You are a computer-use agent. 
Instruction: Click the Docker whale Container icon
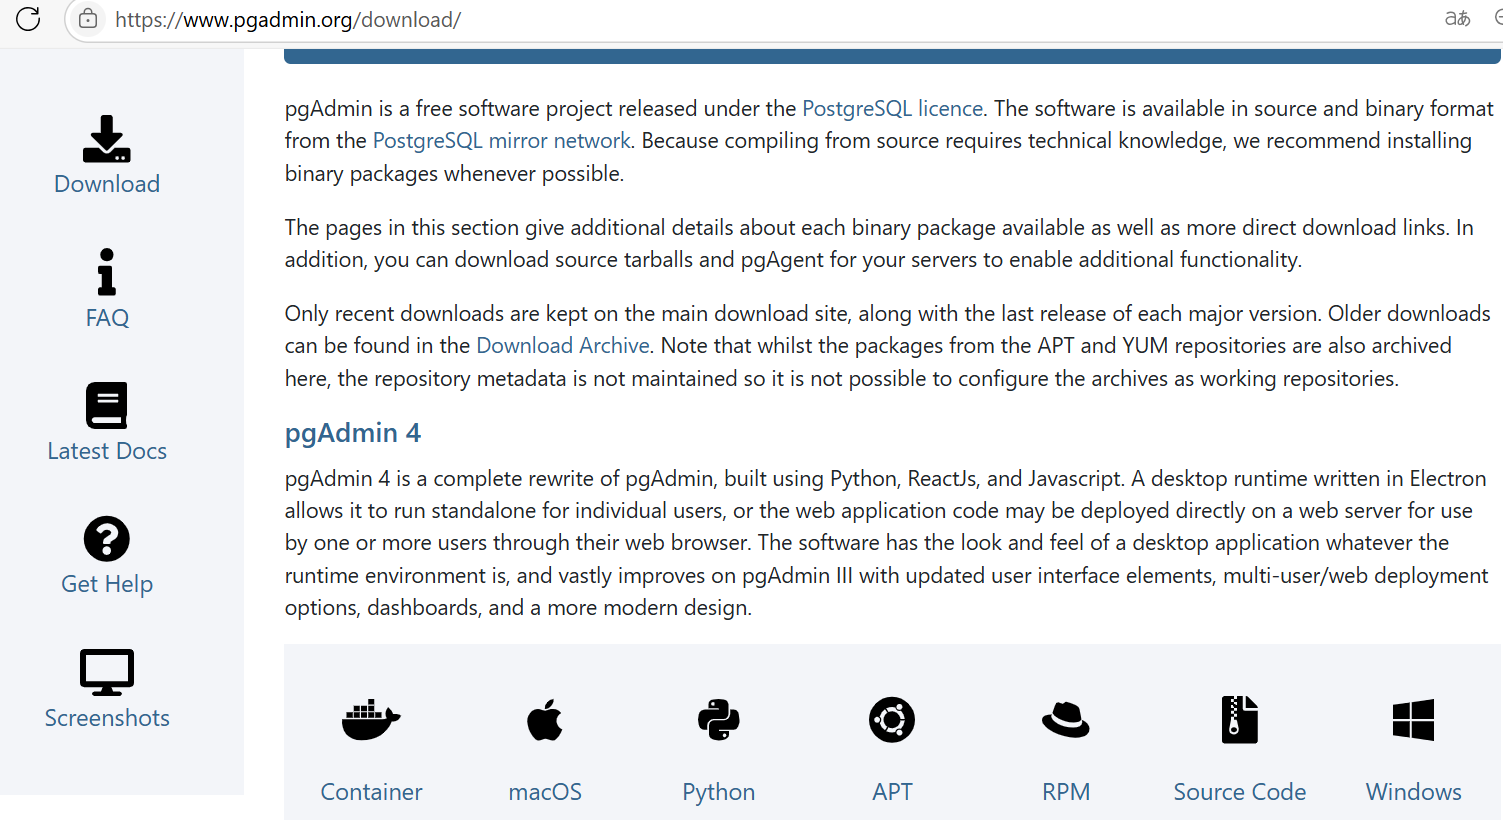pos(371,720)
